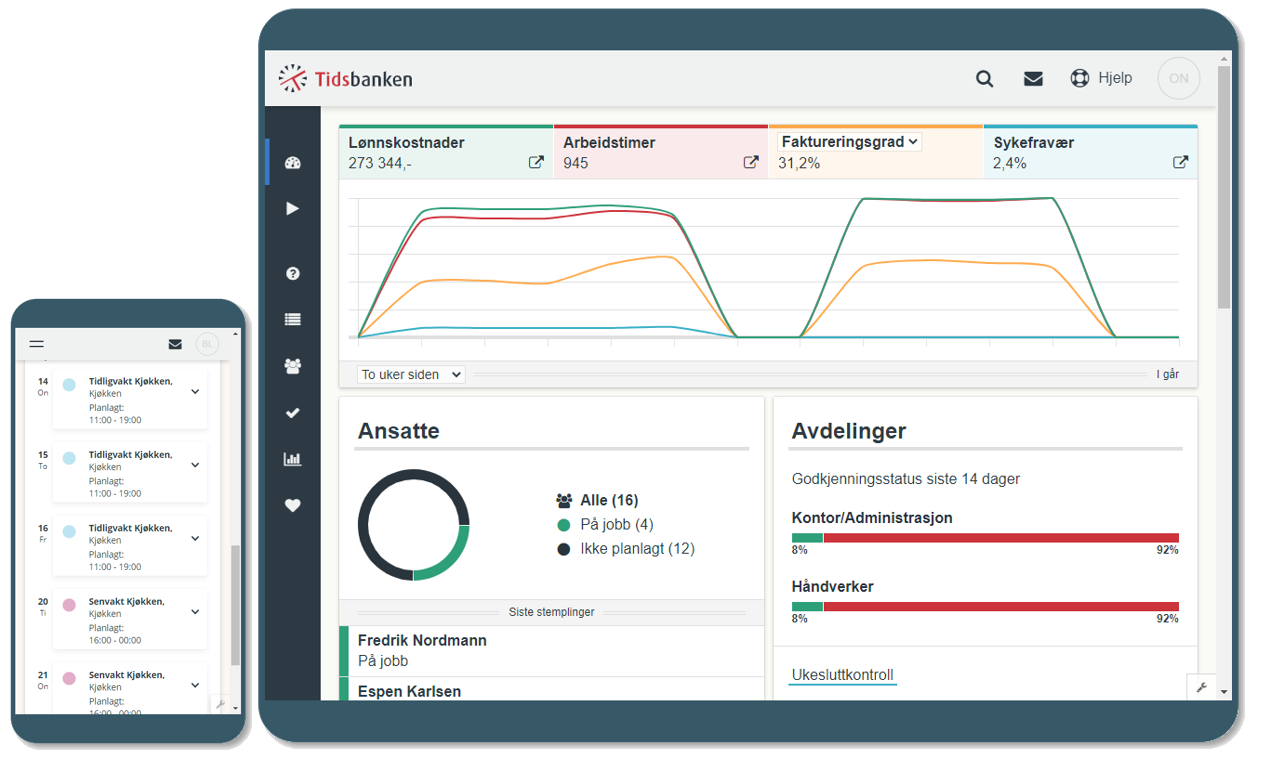
Task: Expand shift on day 21 Senvakt Kjøkken
Action: [x=195, y=685]
